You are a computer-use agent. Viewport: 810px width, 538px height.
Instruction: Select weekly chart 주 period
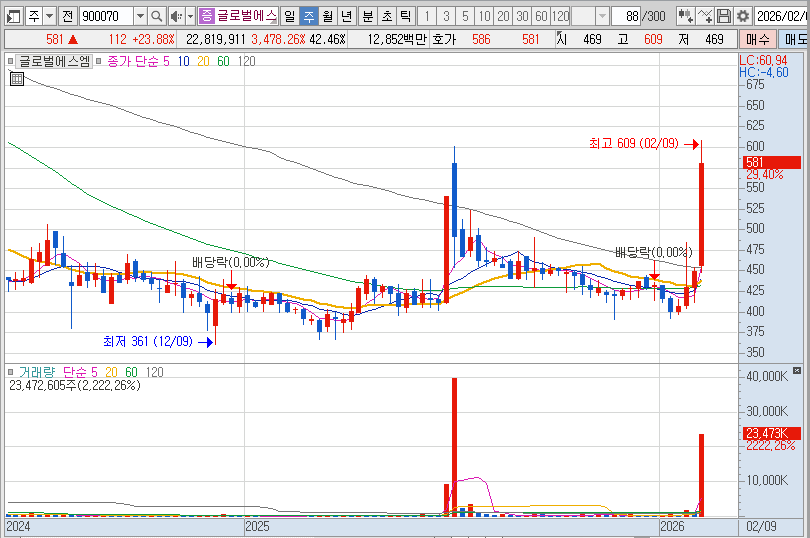coord(309,17)
